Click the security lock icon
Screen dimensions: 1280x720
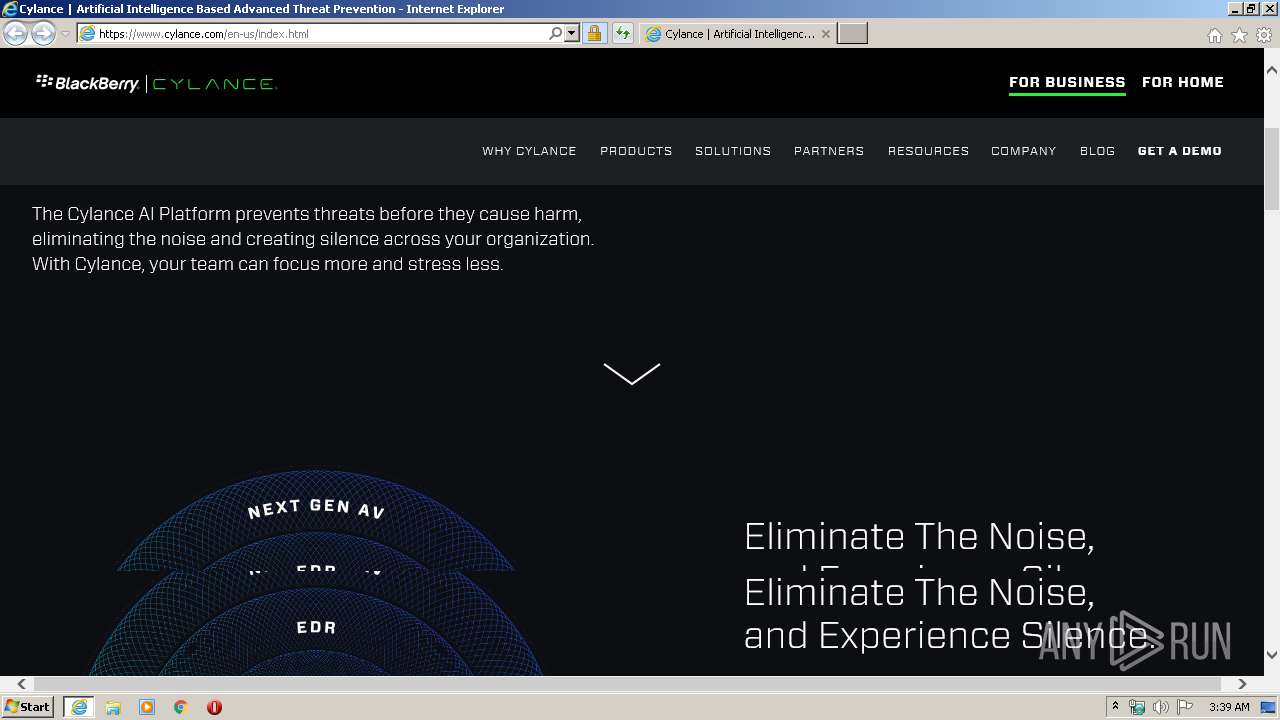point(594,33)
